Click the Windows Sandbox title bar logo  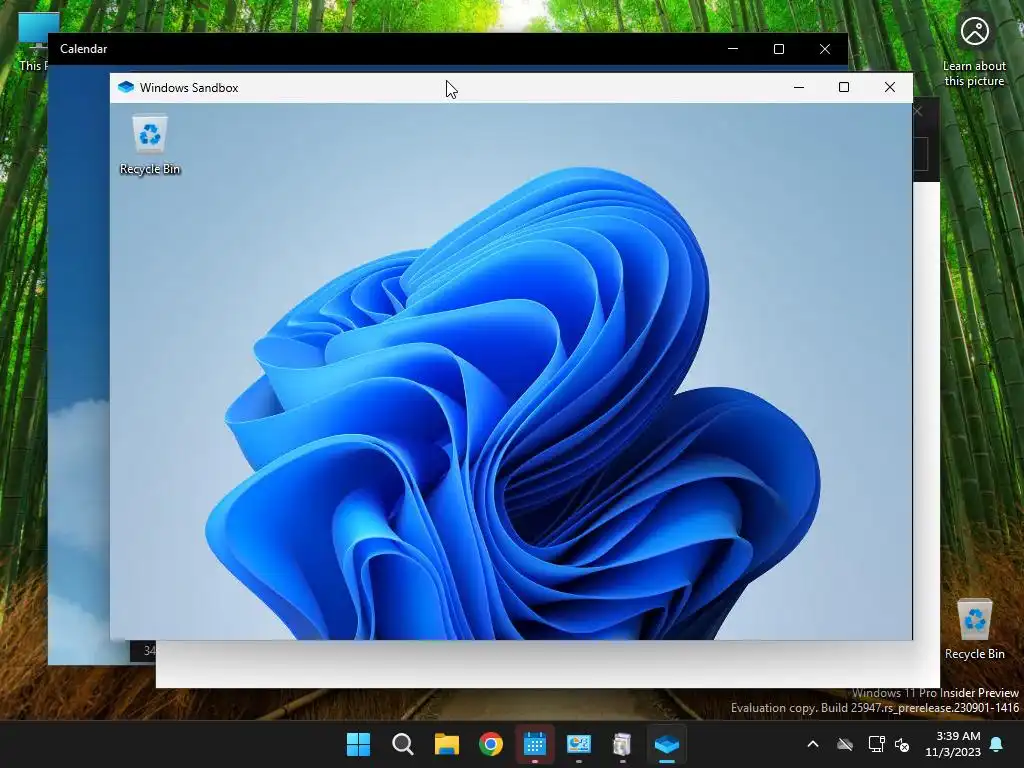(126, 87)
